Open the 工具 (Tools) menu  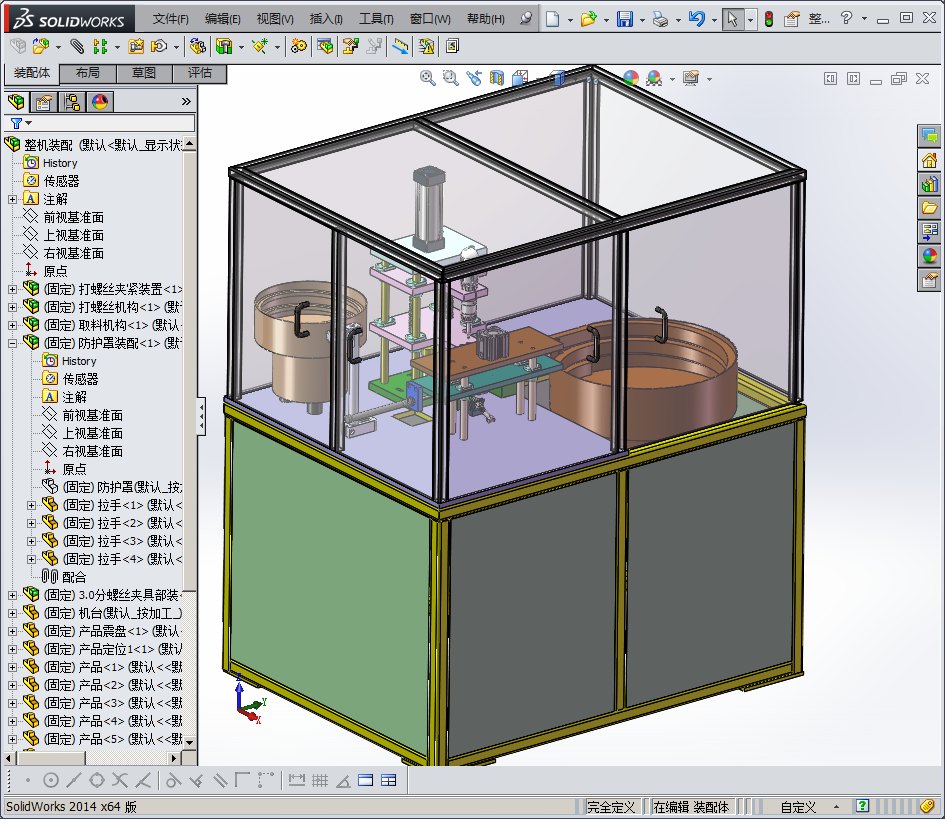[376, 19]
